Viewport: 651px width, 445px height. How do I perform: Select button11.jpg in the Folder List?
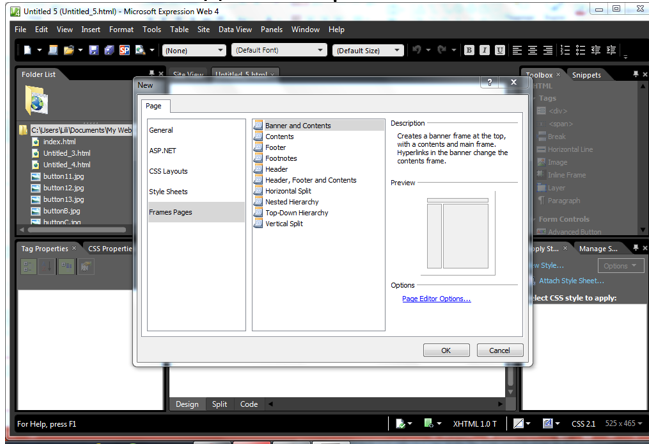[64, 176]
